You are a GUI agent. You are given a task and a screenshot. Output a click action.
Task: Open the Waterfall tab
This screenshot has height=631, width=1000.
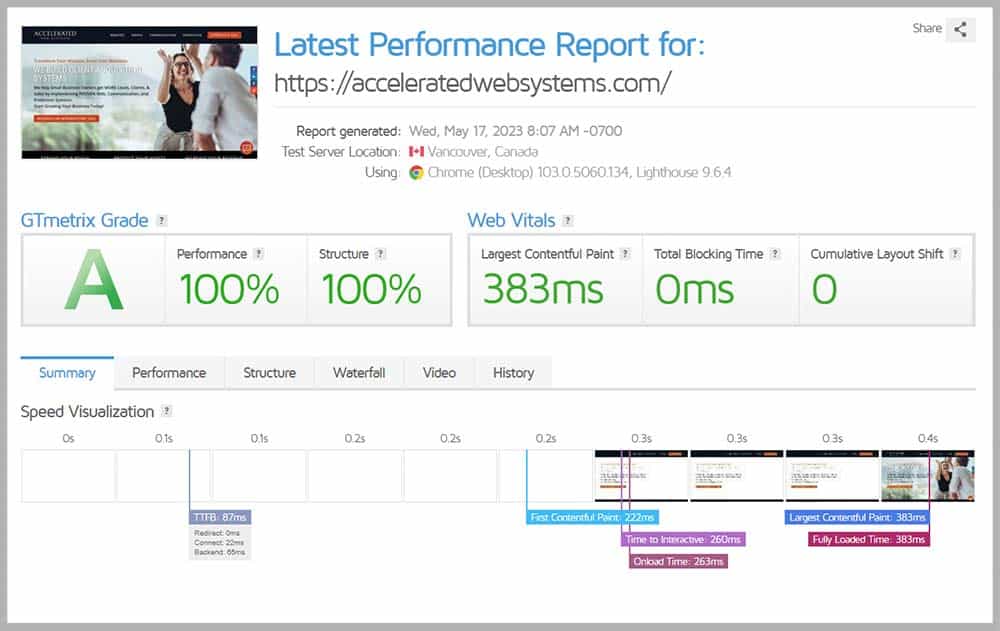(359, 373)
